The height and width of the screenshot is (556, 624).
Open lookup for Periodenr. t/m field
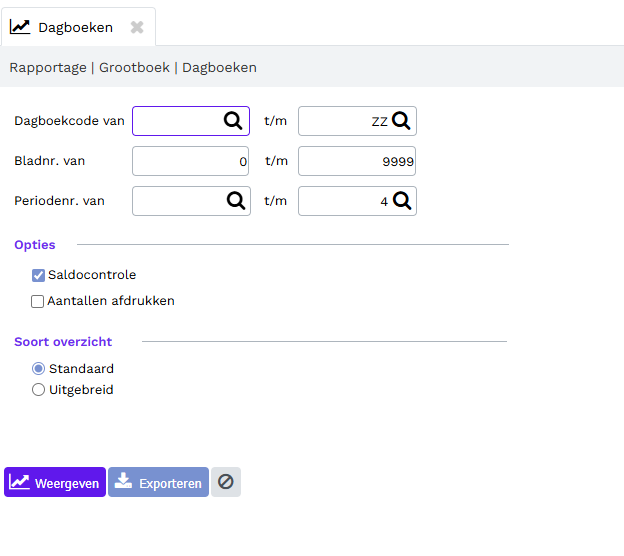point(402,201)
